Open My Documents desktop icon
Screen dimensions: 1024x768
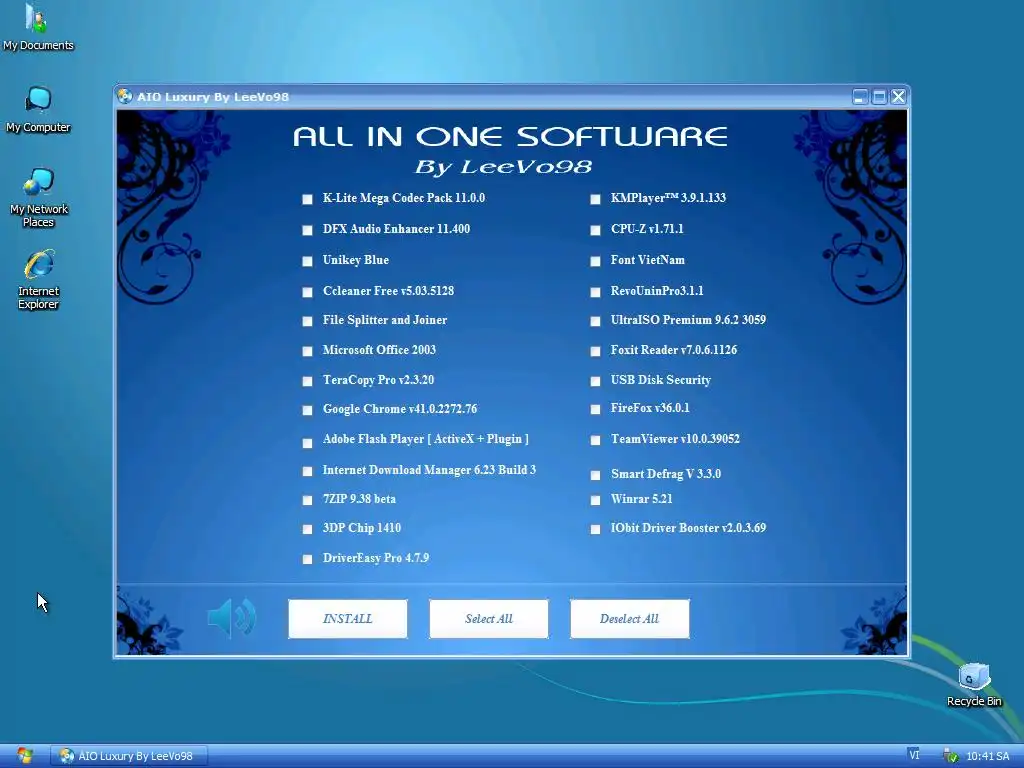click(x=38, y=27)
